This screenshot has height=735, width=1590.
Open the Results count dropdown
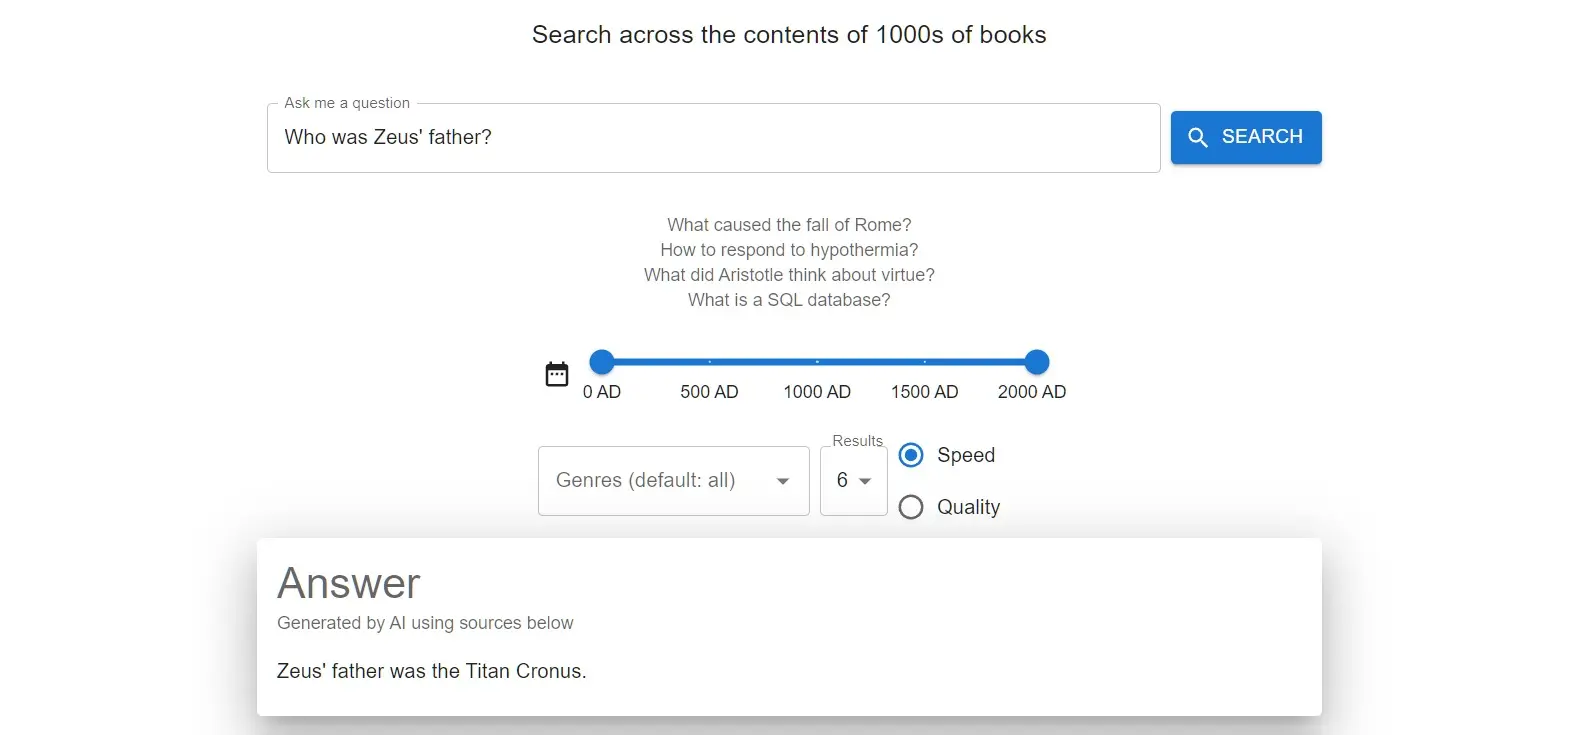tap(852, 481)
